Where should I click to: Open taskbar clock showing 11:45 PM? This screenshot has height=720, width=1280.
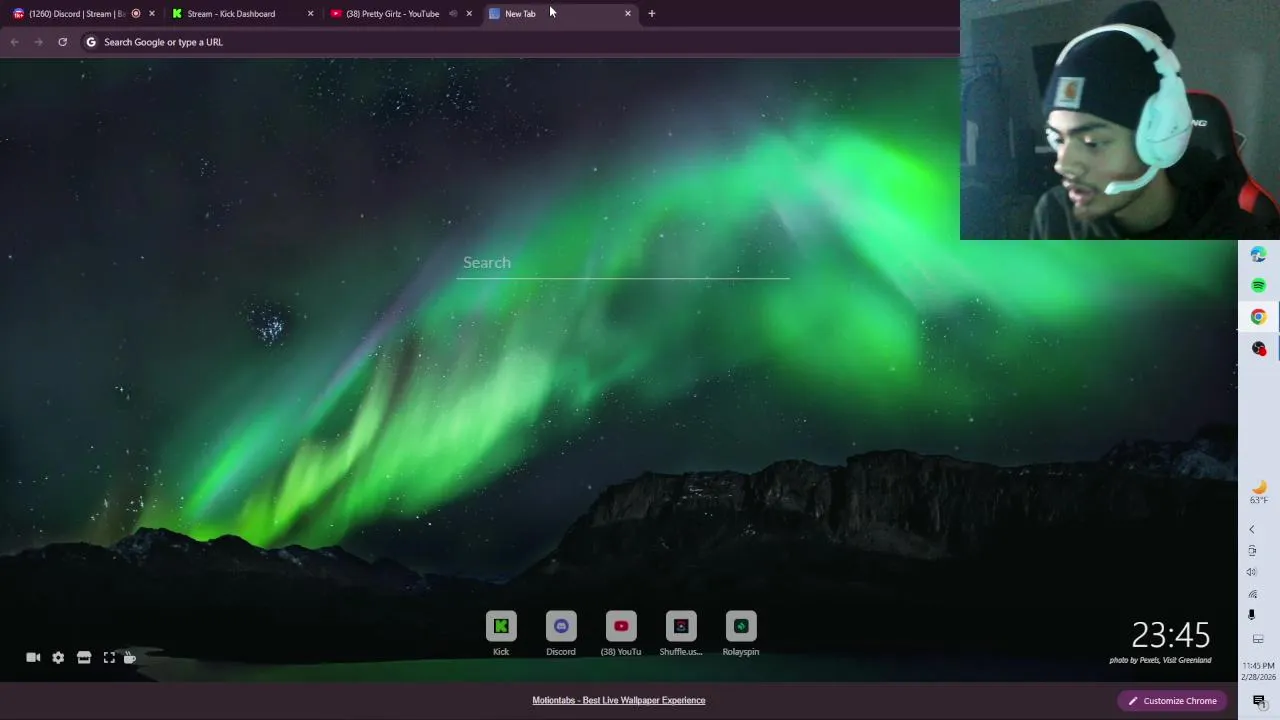coord(1259,671)
